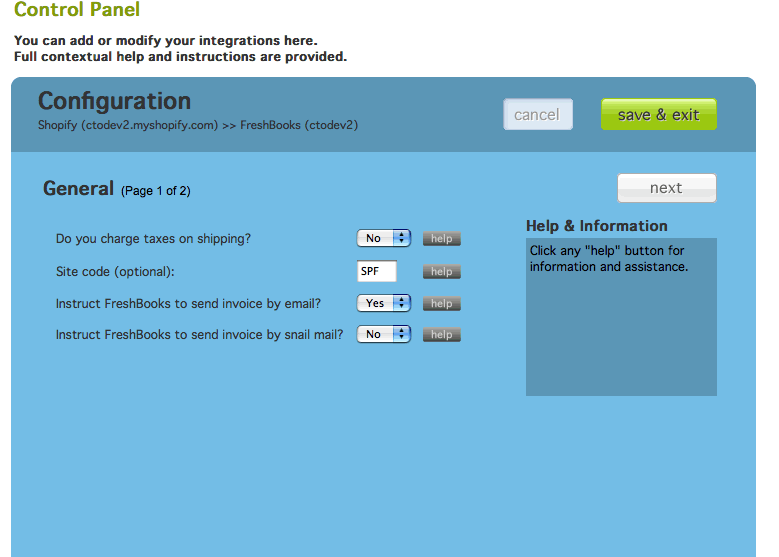This screenshot has width=779, height=557.
Task: Open the send invoice by snail mail dropdown
Action: tap(384, 334)
